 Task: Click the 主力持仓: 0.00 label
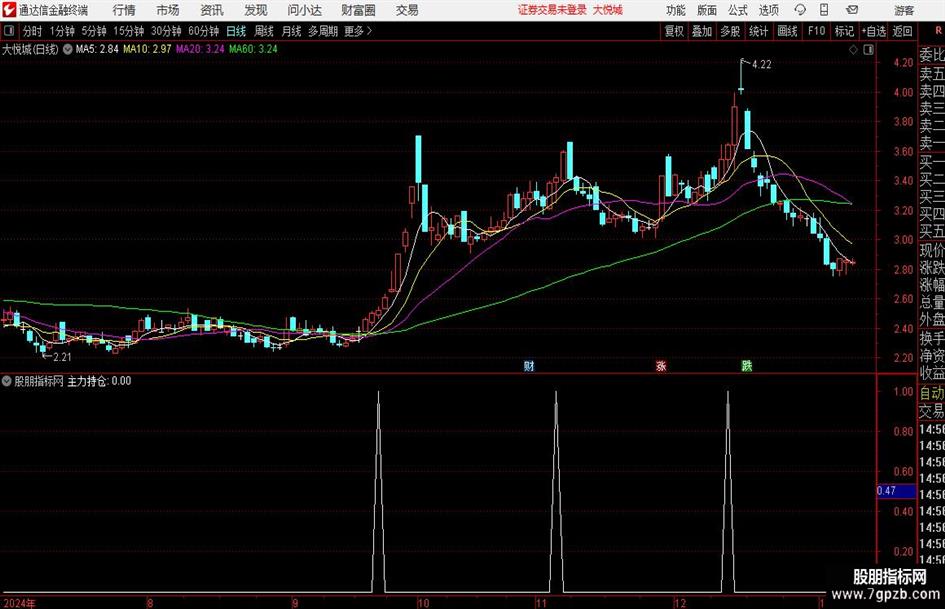pyautogui.click(x=99, y=381)
